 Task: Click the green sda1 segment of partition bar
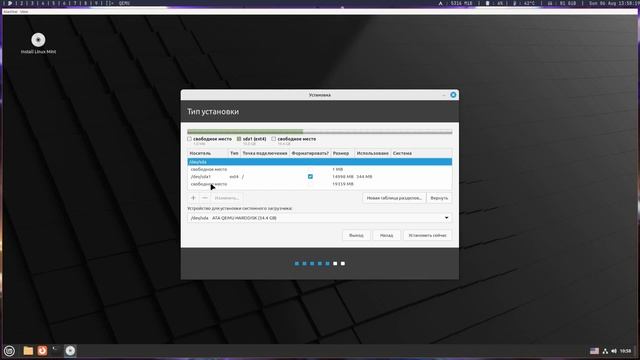point(245,132)
